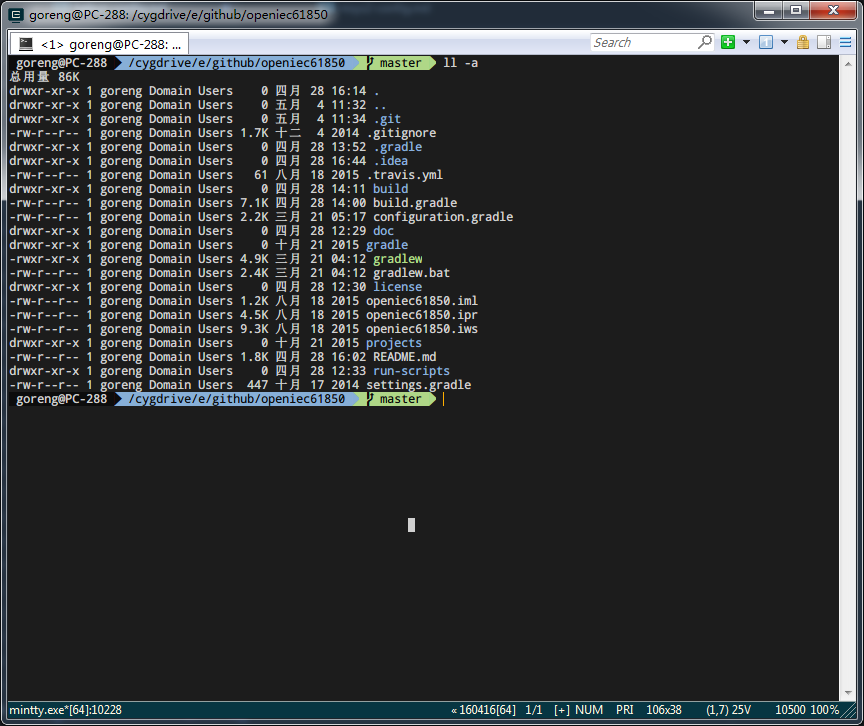Open the system menu hamburger icon
Image resolution: width=864 pixels, height=726 pixels.
(x=846, y=42)
